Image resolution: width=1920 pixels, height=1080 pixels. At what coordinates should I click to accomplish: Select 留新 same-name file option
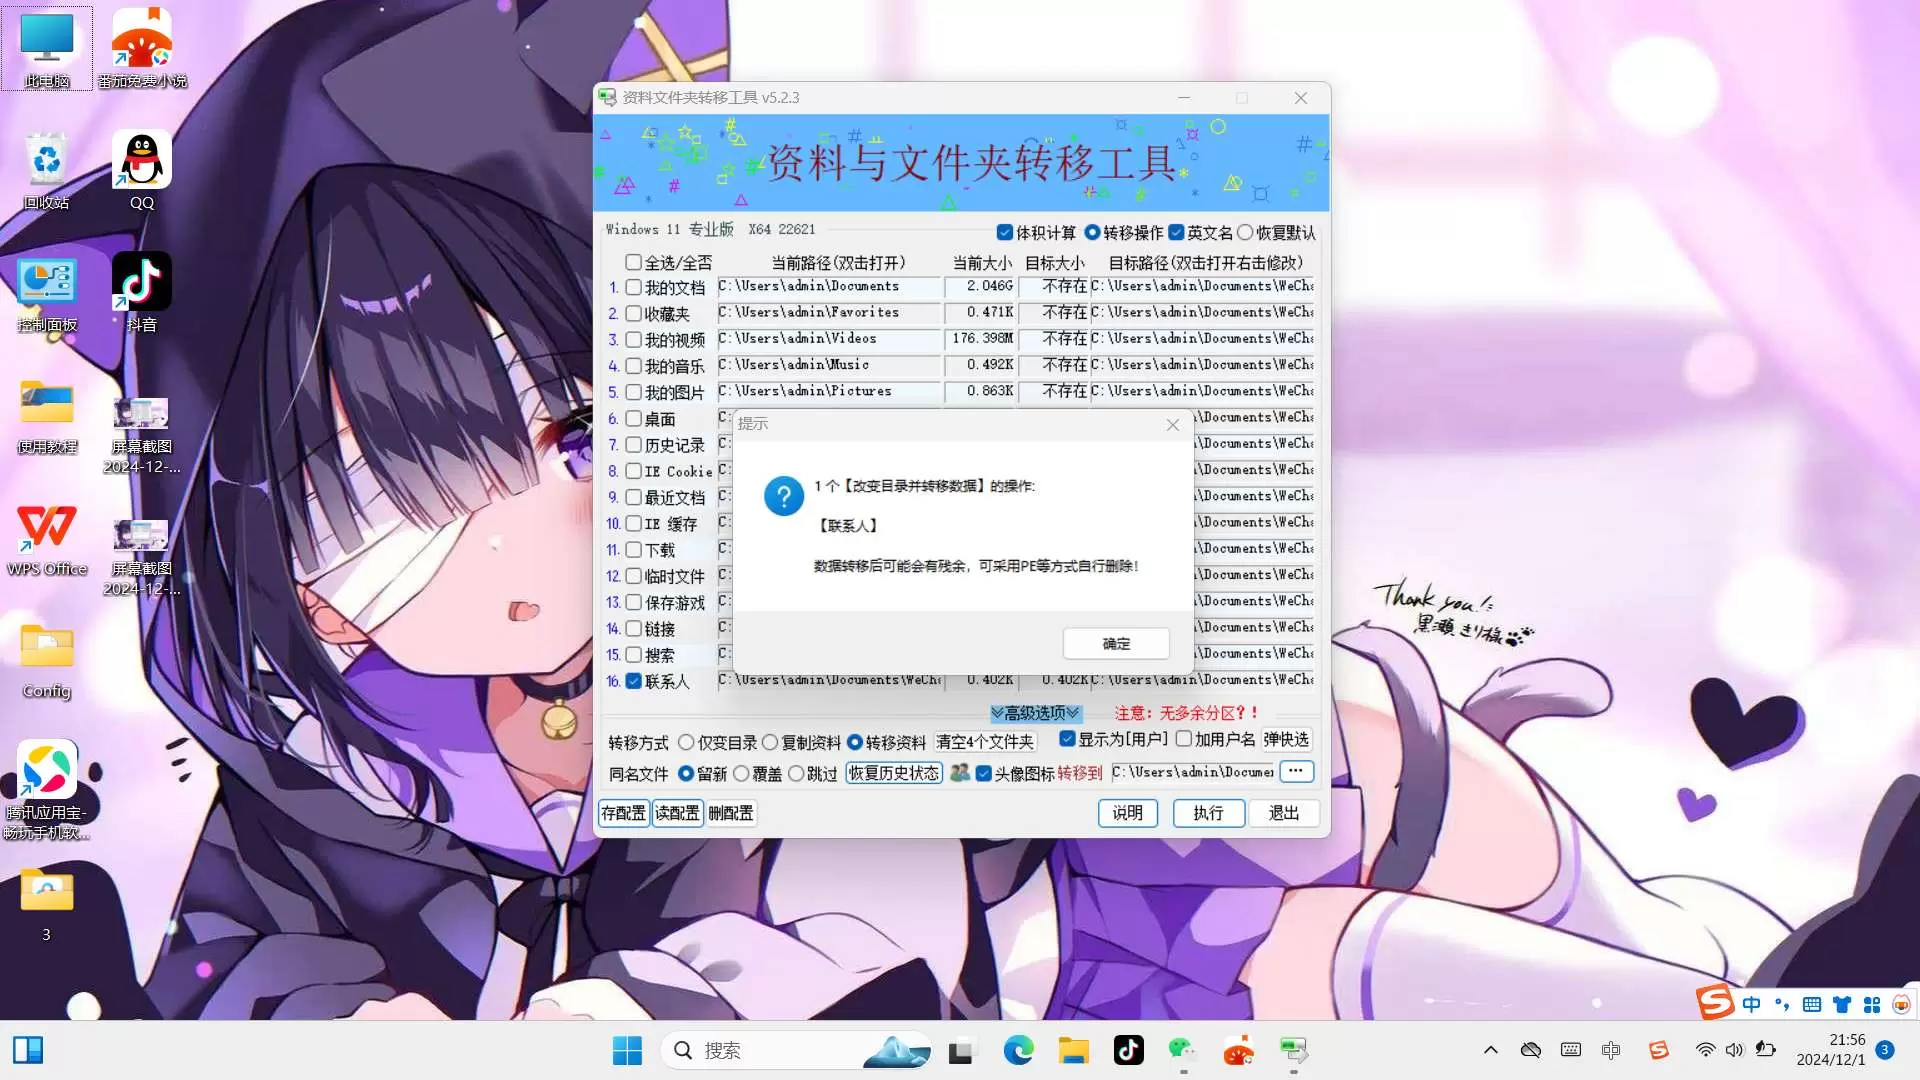click(686, 773)
